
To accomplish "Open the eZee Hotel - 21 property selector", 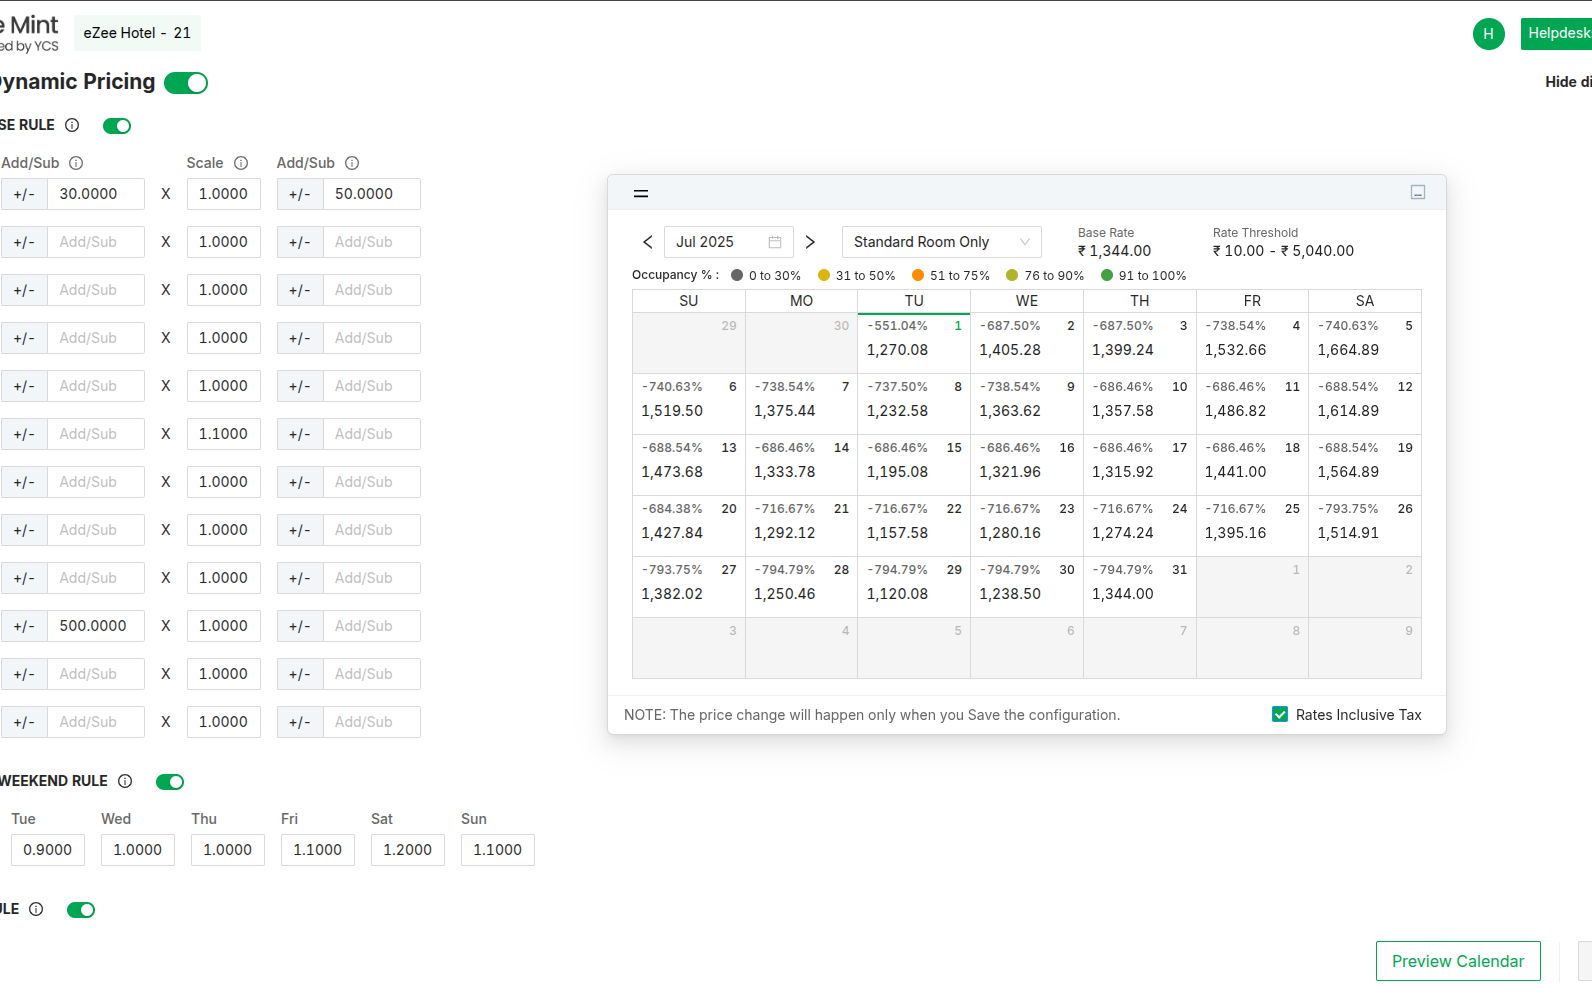I will 137,33.
